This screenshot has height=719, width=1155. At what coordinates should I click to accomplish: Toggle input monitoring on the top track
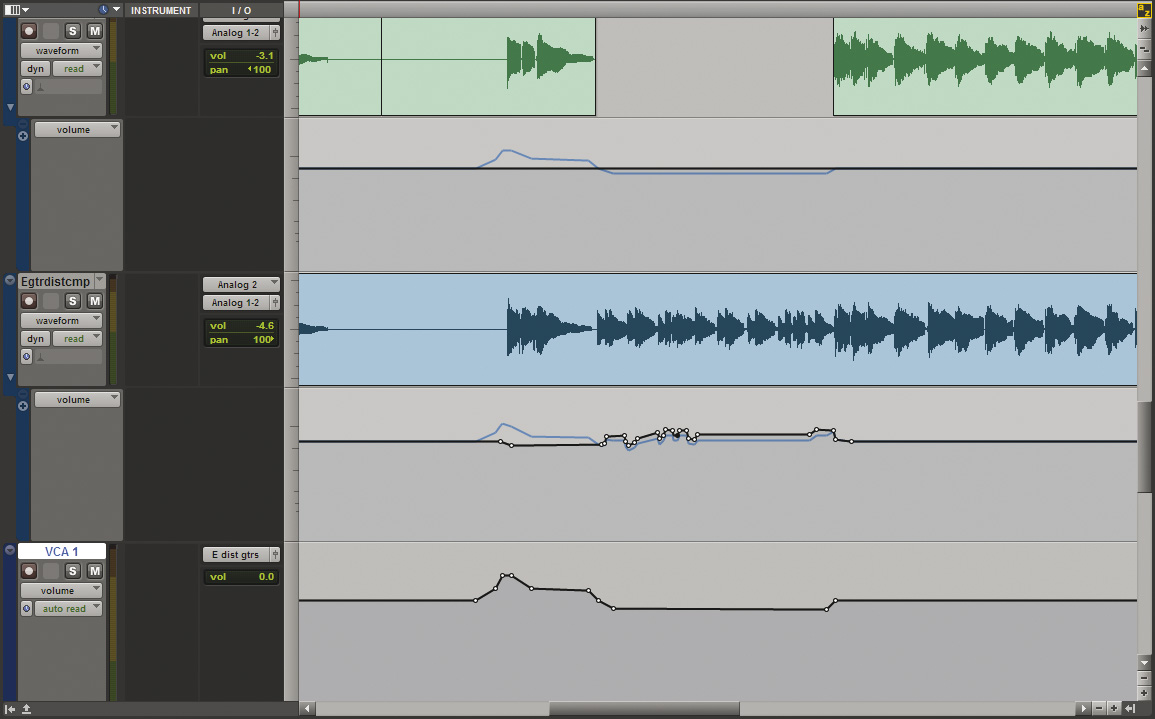tap(51, 31)
